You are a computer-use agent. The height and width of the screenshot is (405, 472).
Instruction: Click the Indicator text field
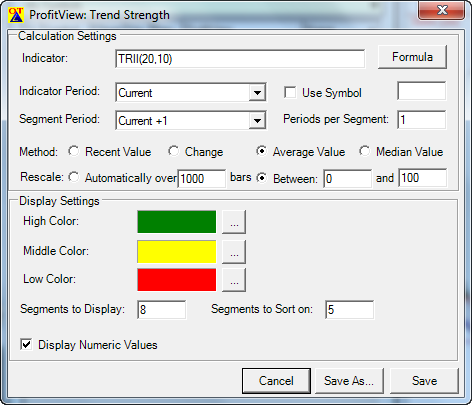click(x=240, y=59)
